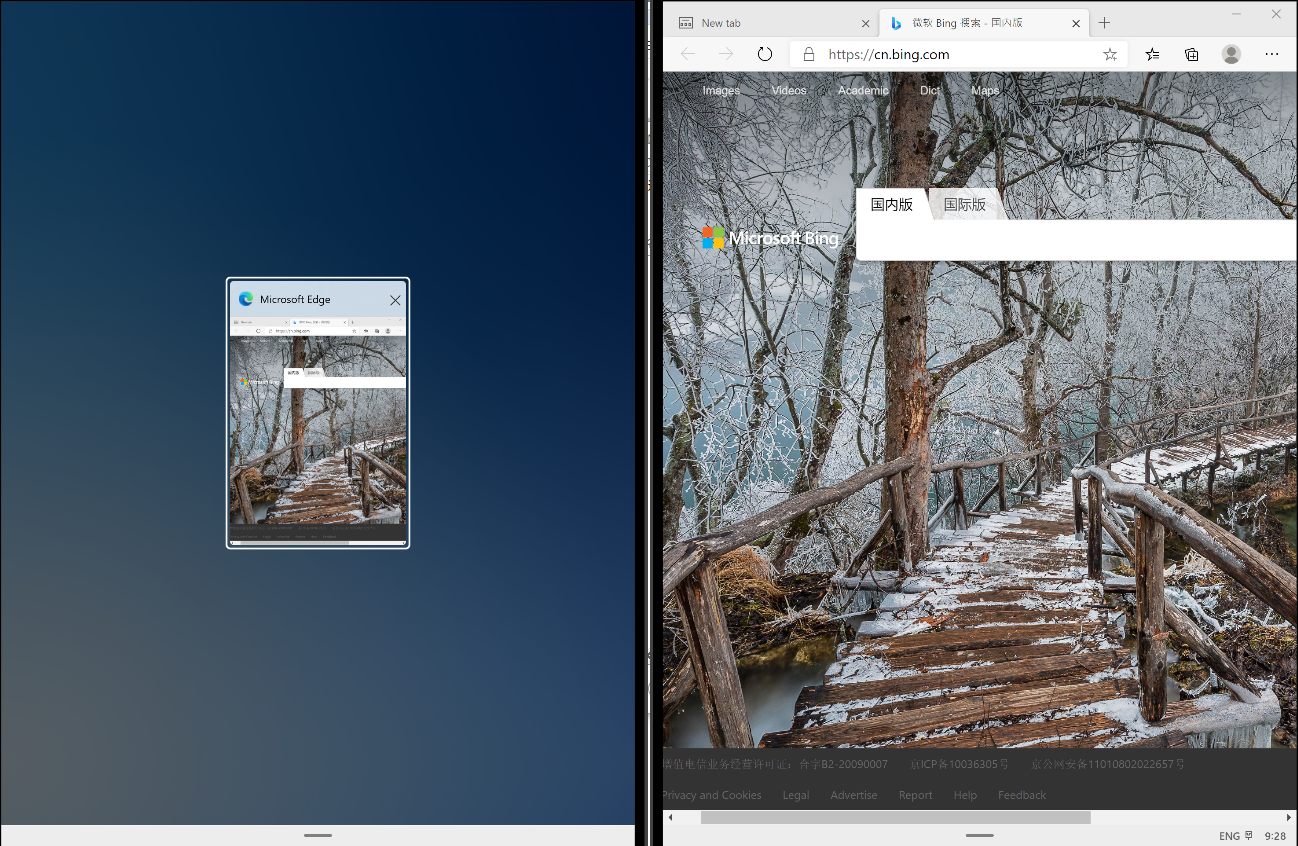The height and width of the screenshot is (846, 1298).
Task: Open the Legal footer link
Action: (x=796, y=795)
